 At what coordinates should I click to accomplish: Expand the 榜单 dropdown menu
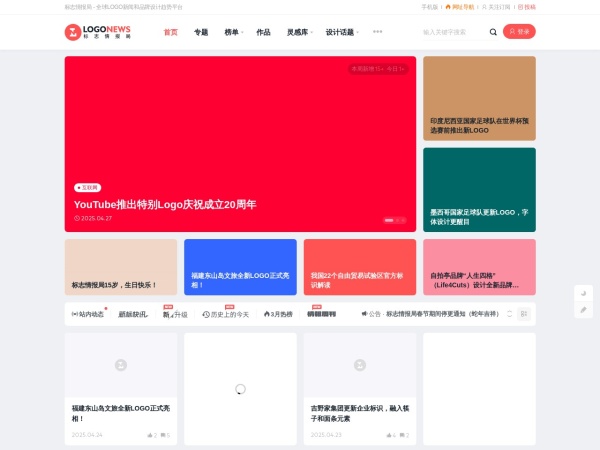[x=233, y=32]
